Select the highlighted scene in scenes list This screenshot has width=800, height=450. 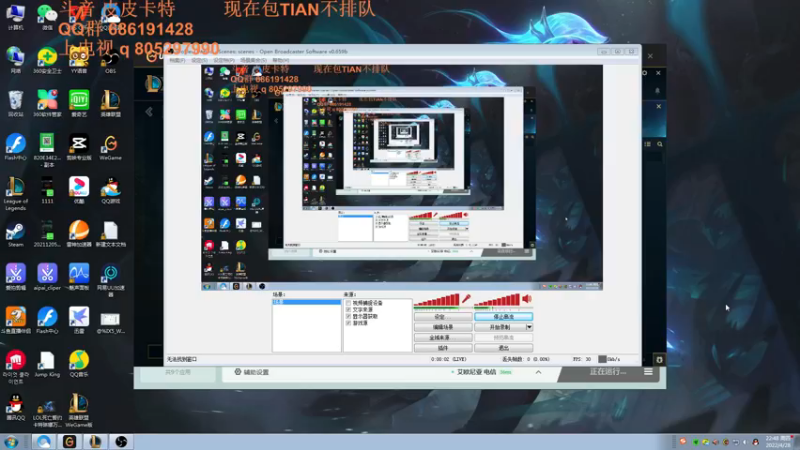click(307, 302)
